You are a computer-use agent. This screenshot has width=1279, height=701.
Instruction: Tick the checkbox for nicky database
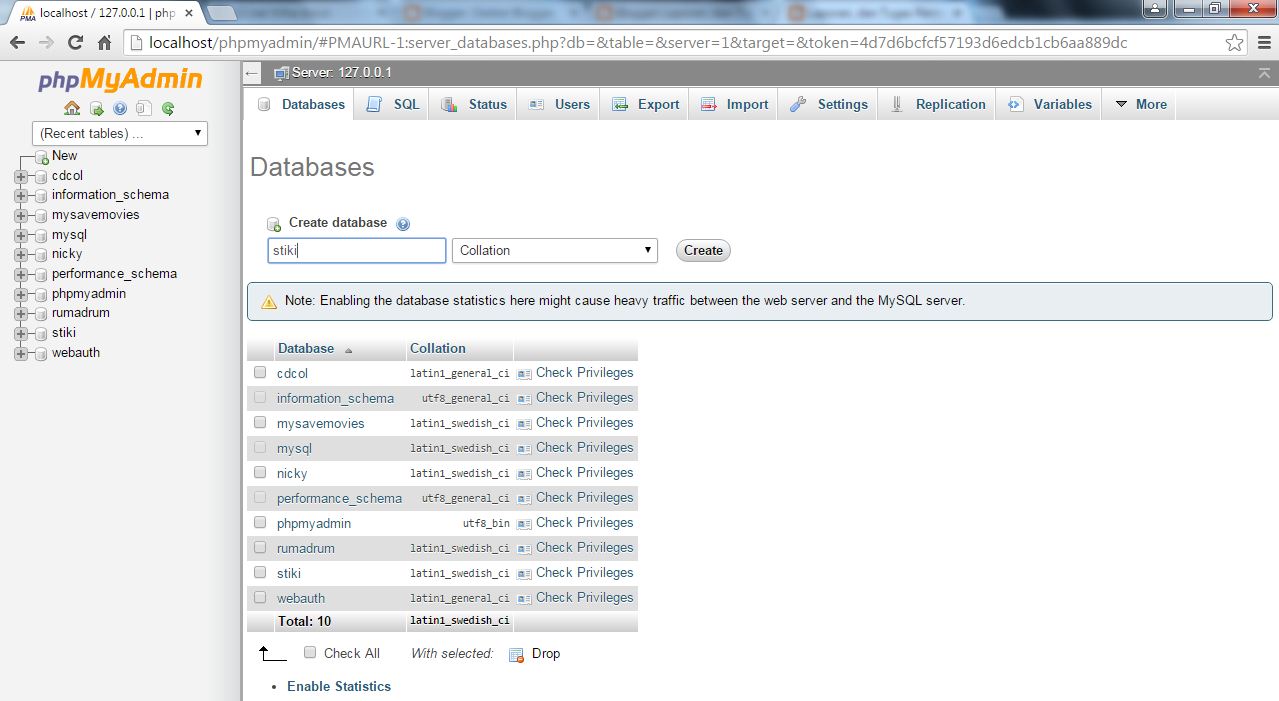260,472
